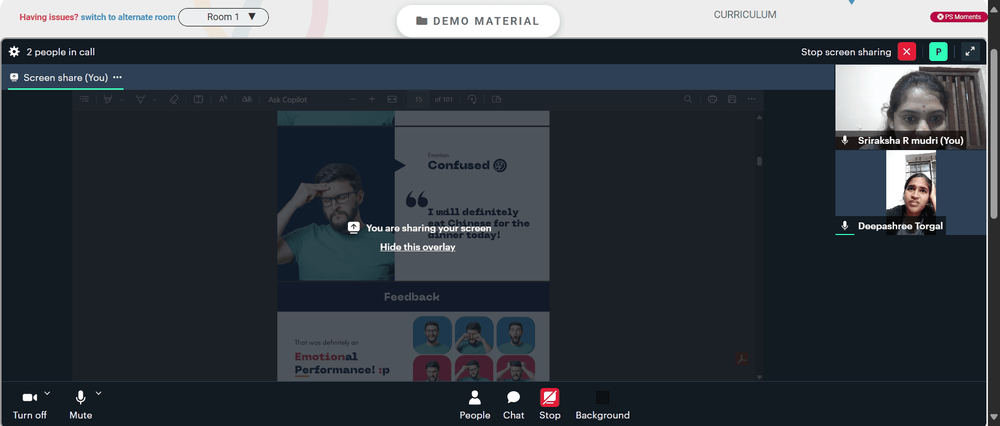Click switch to alternate room link
The height and width of the screenshot is (426, 1000).
pyautogui.click(x=128, y=17)
